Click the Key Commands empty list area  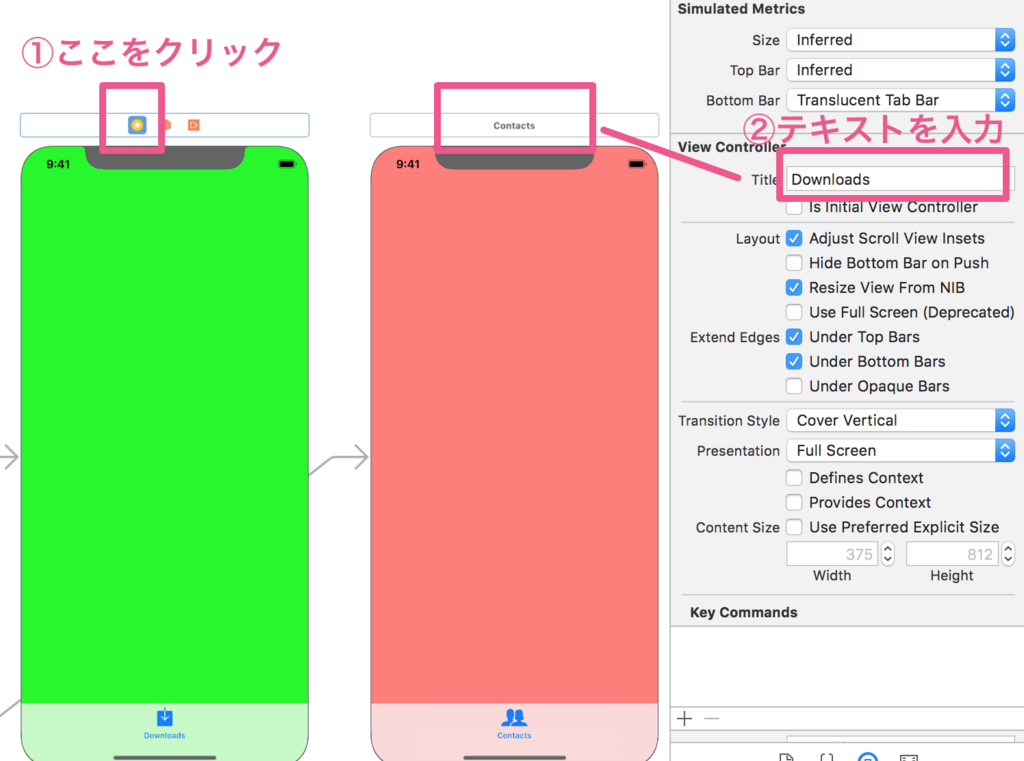point(847,666)
